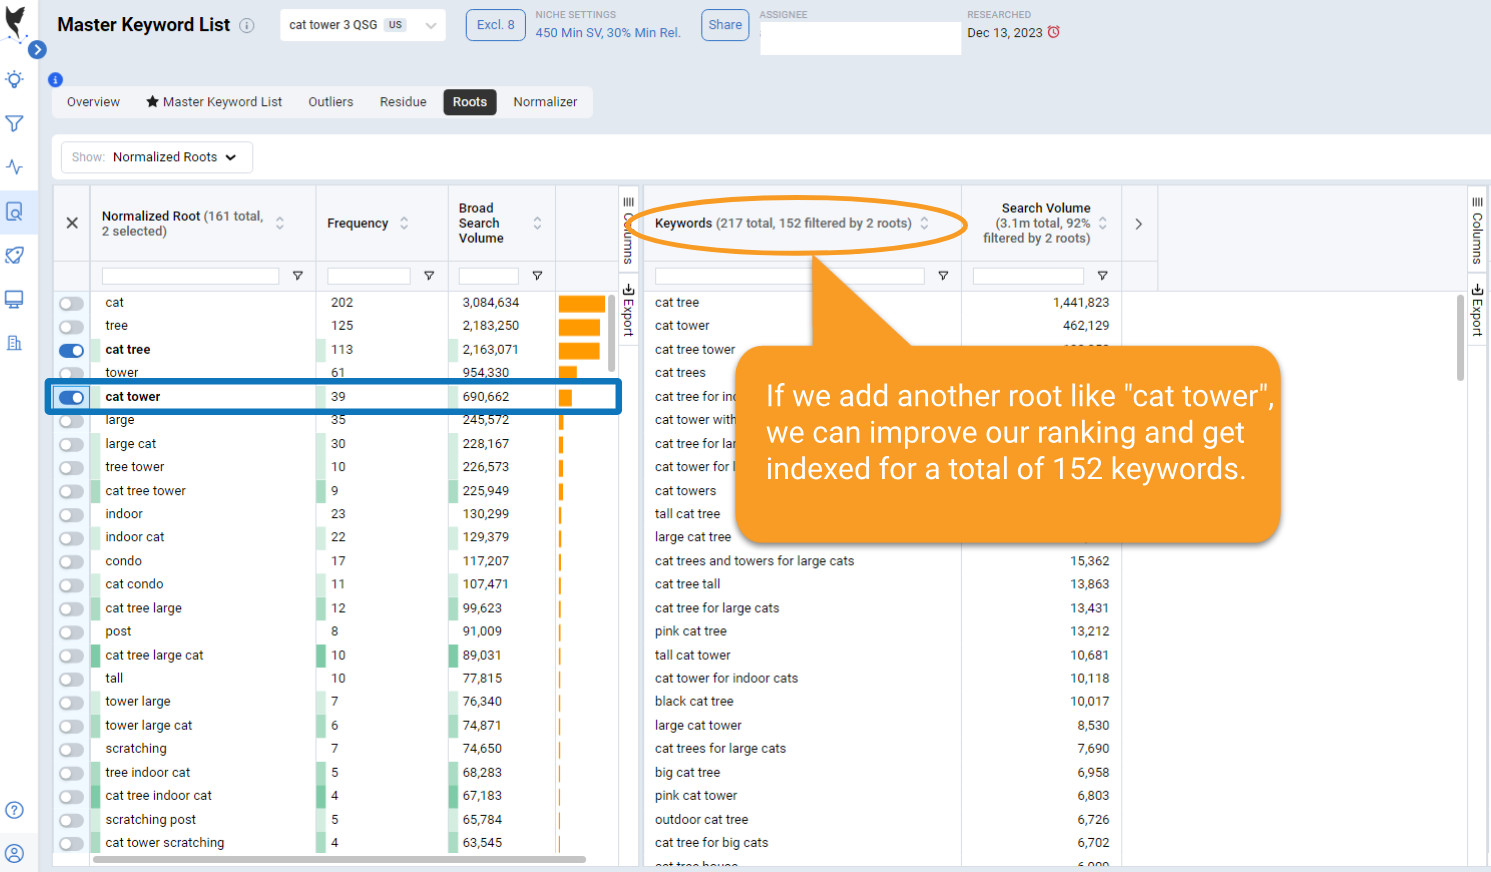Click the Share button
This screenshot has height=872, width=1491.
coord(725,25)
